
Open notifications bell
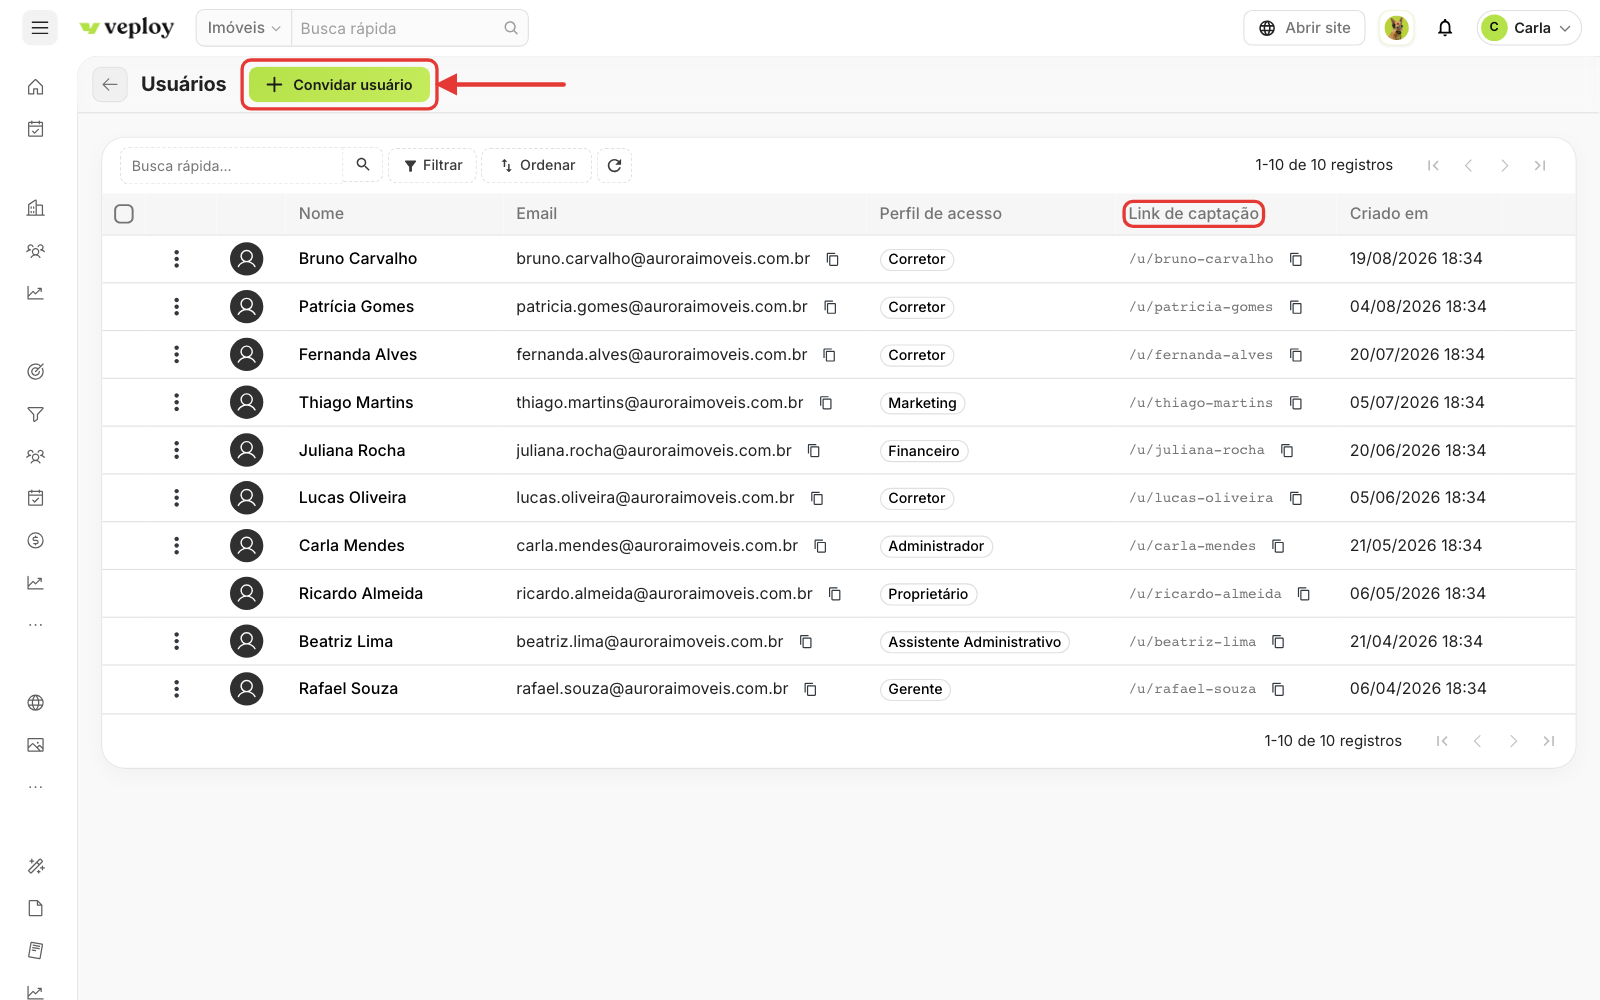(1445, 28)
